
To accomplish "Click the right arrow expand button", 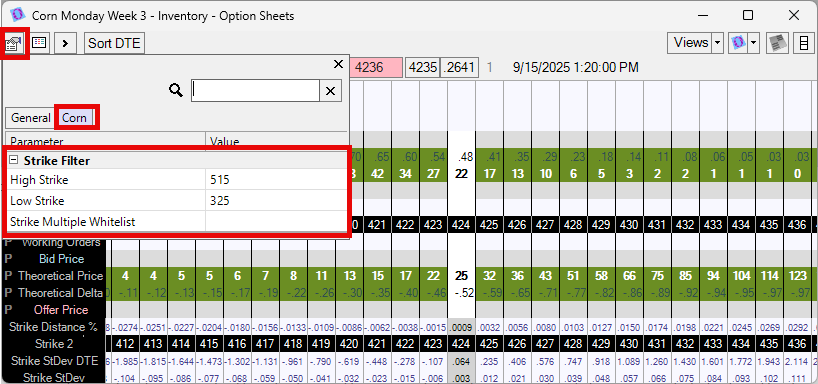I will coord(65,43).
